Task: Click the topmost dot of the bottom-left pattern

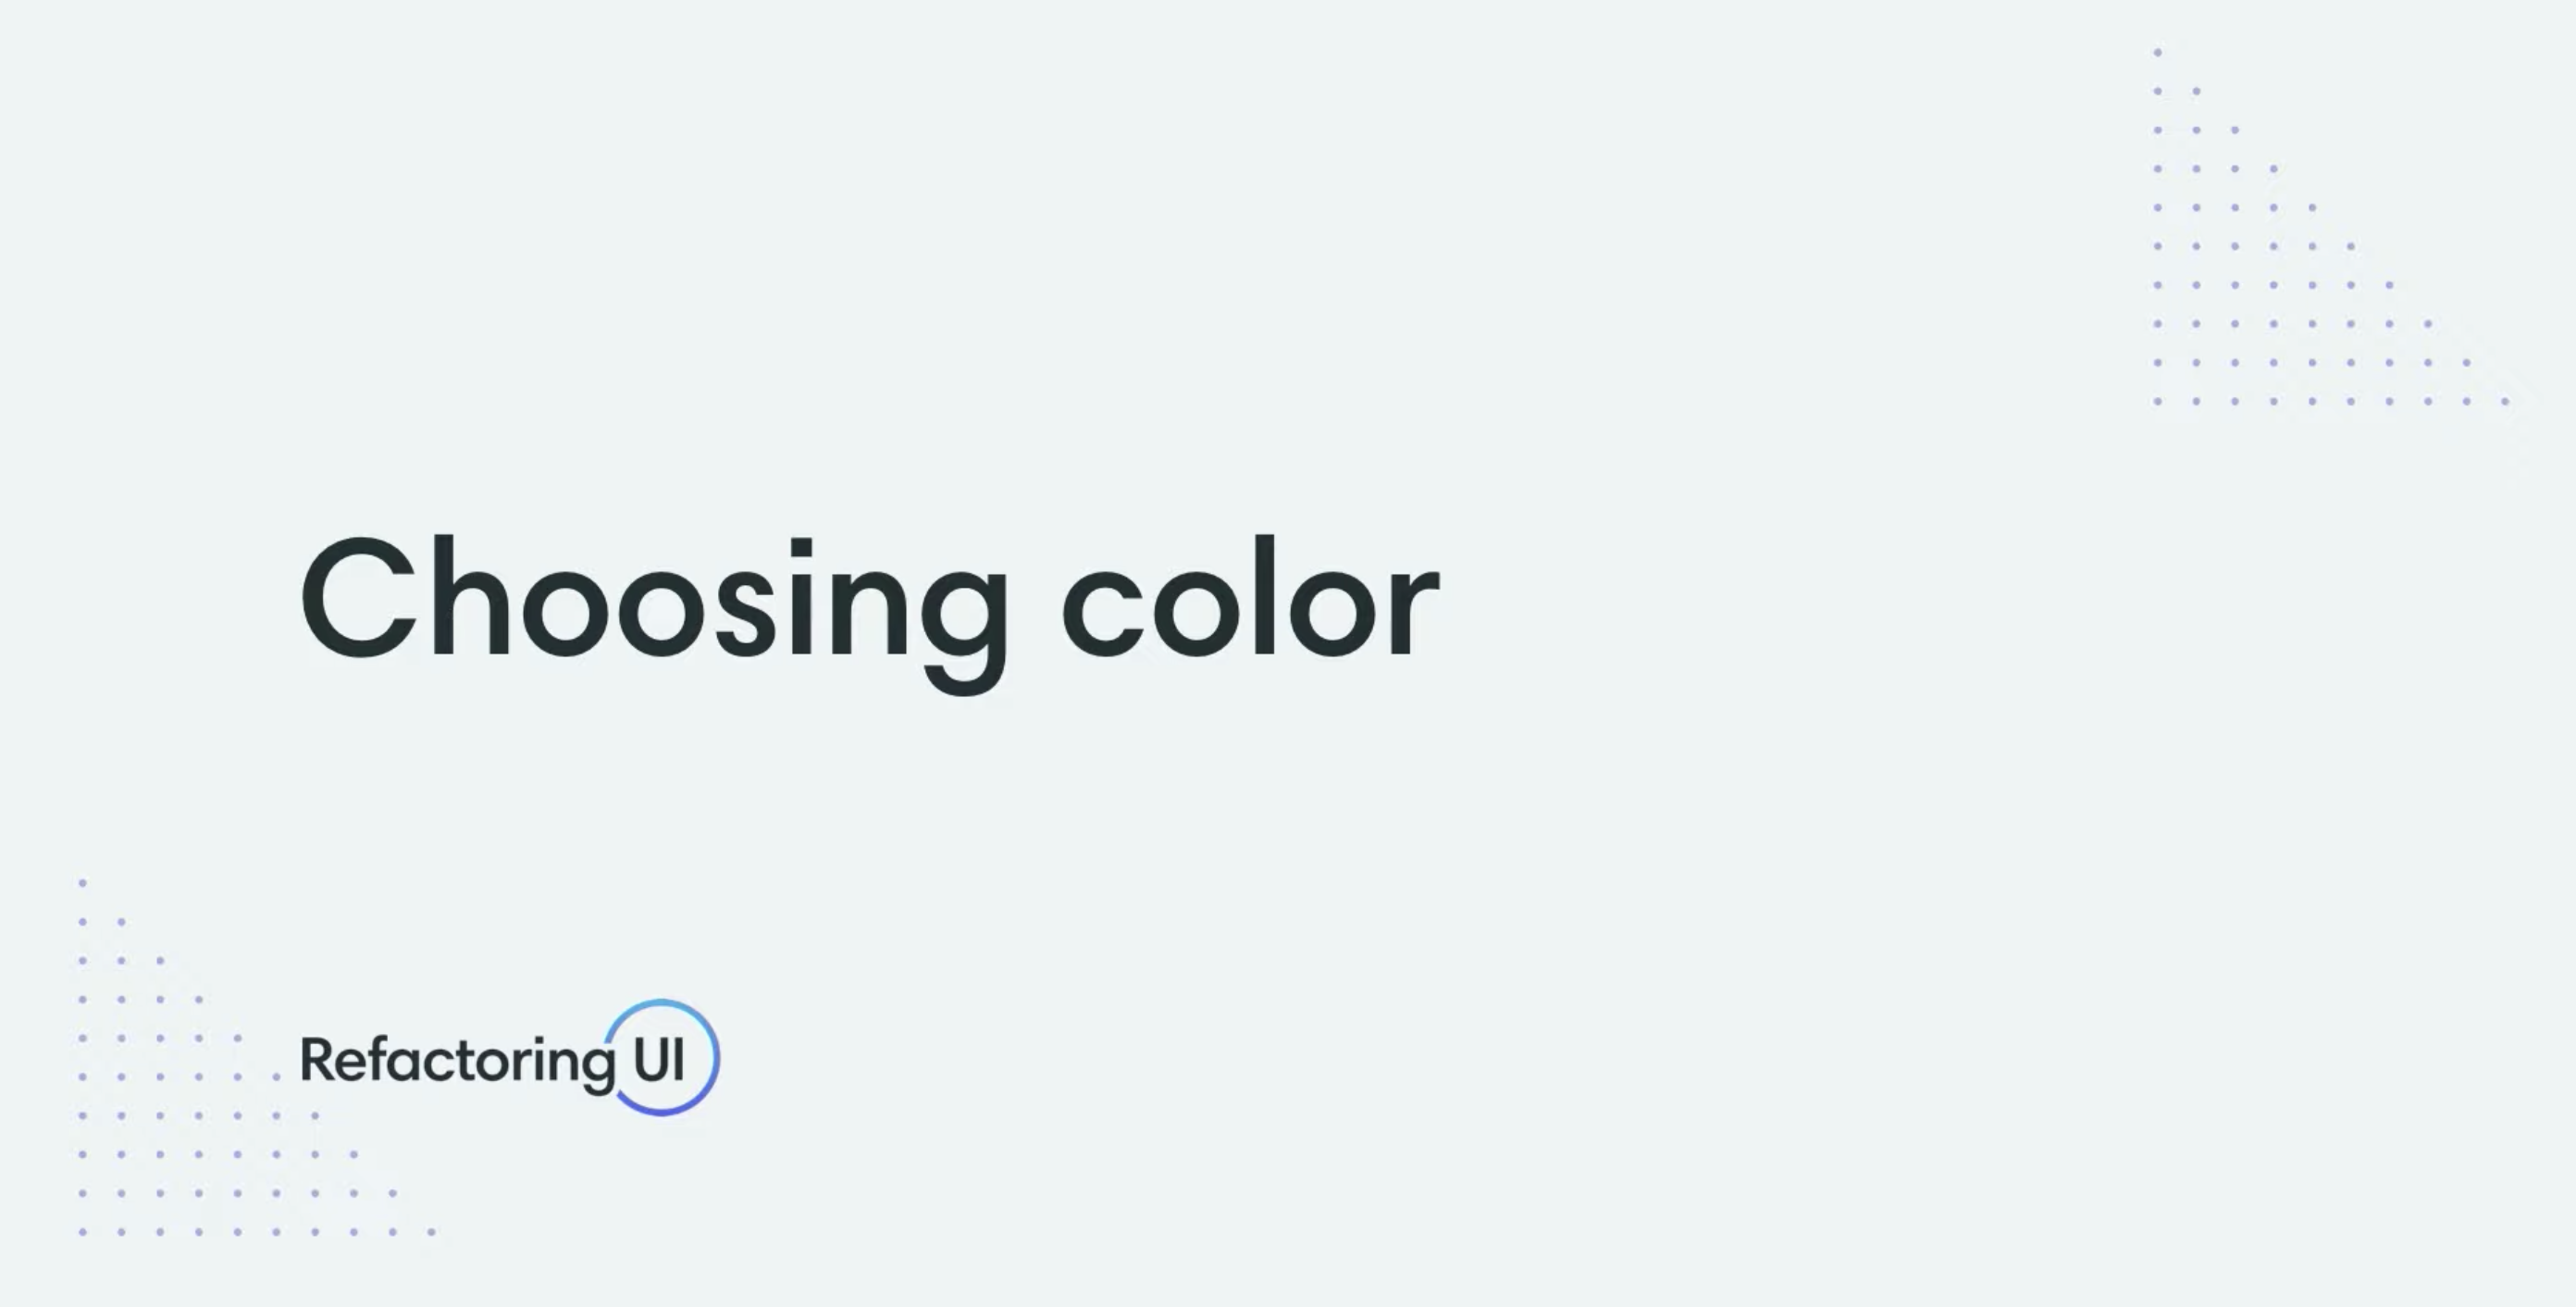Action: [83, 883]
